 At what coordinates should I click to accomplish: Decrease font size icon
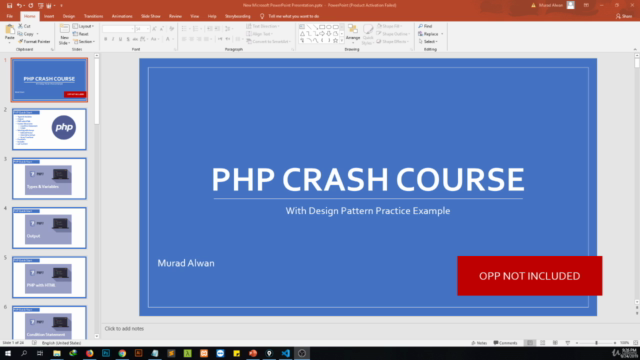click(x=162, y=29)
